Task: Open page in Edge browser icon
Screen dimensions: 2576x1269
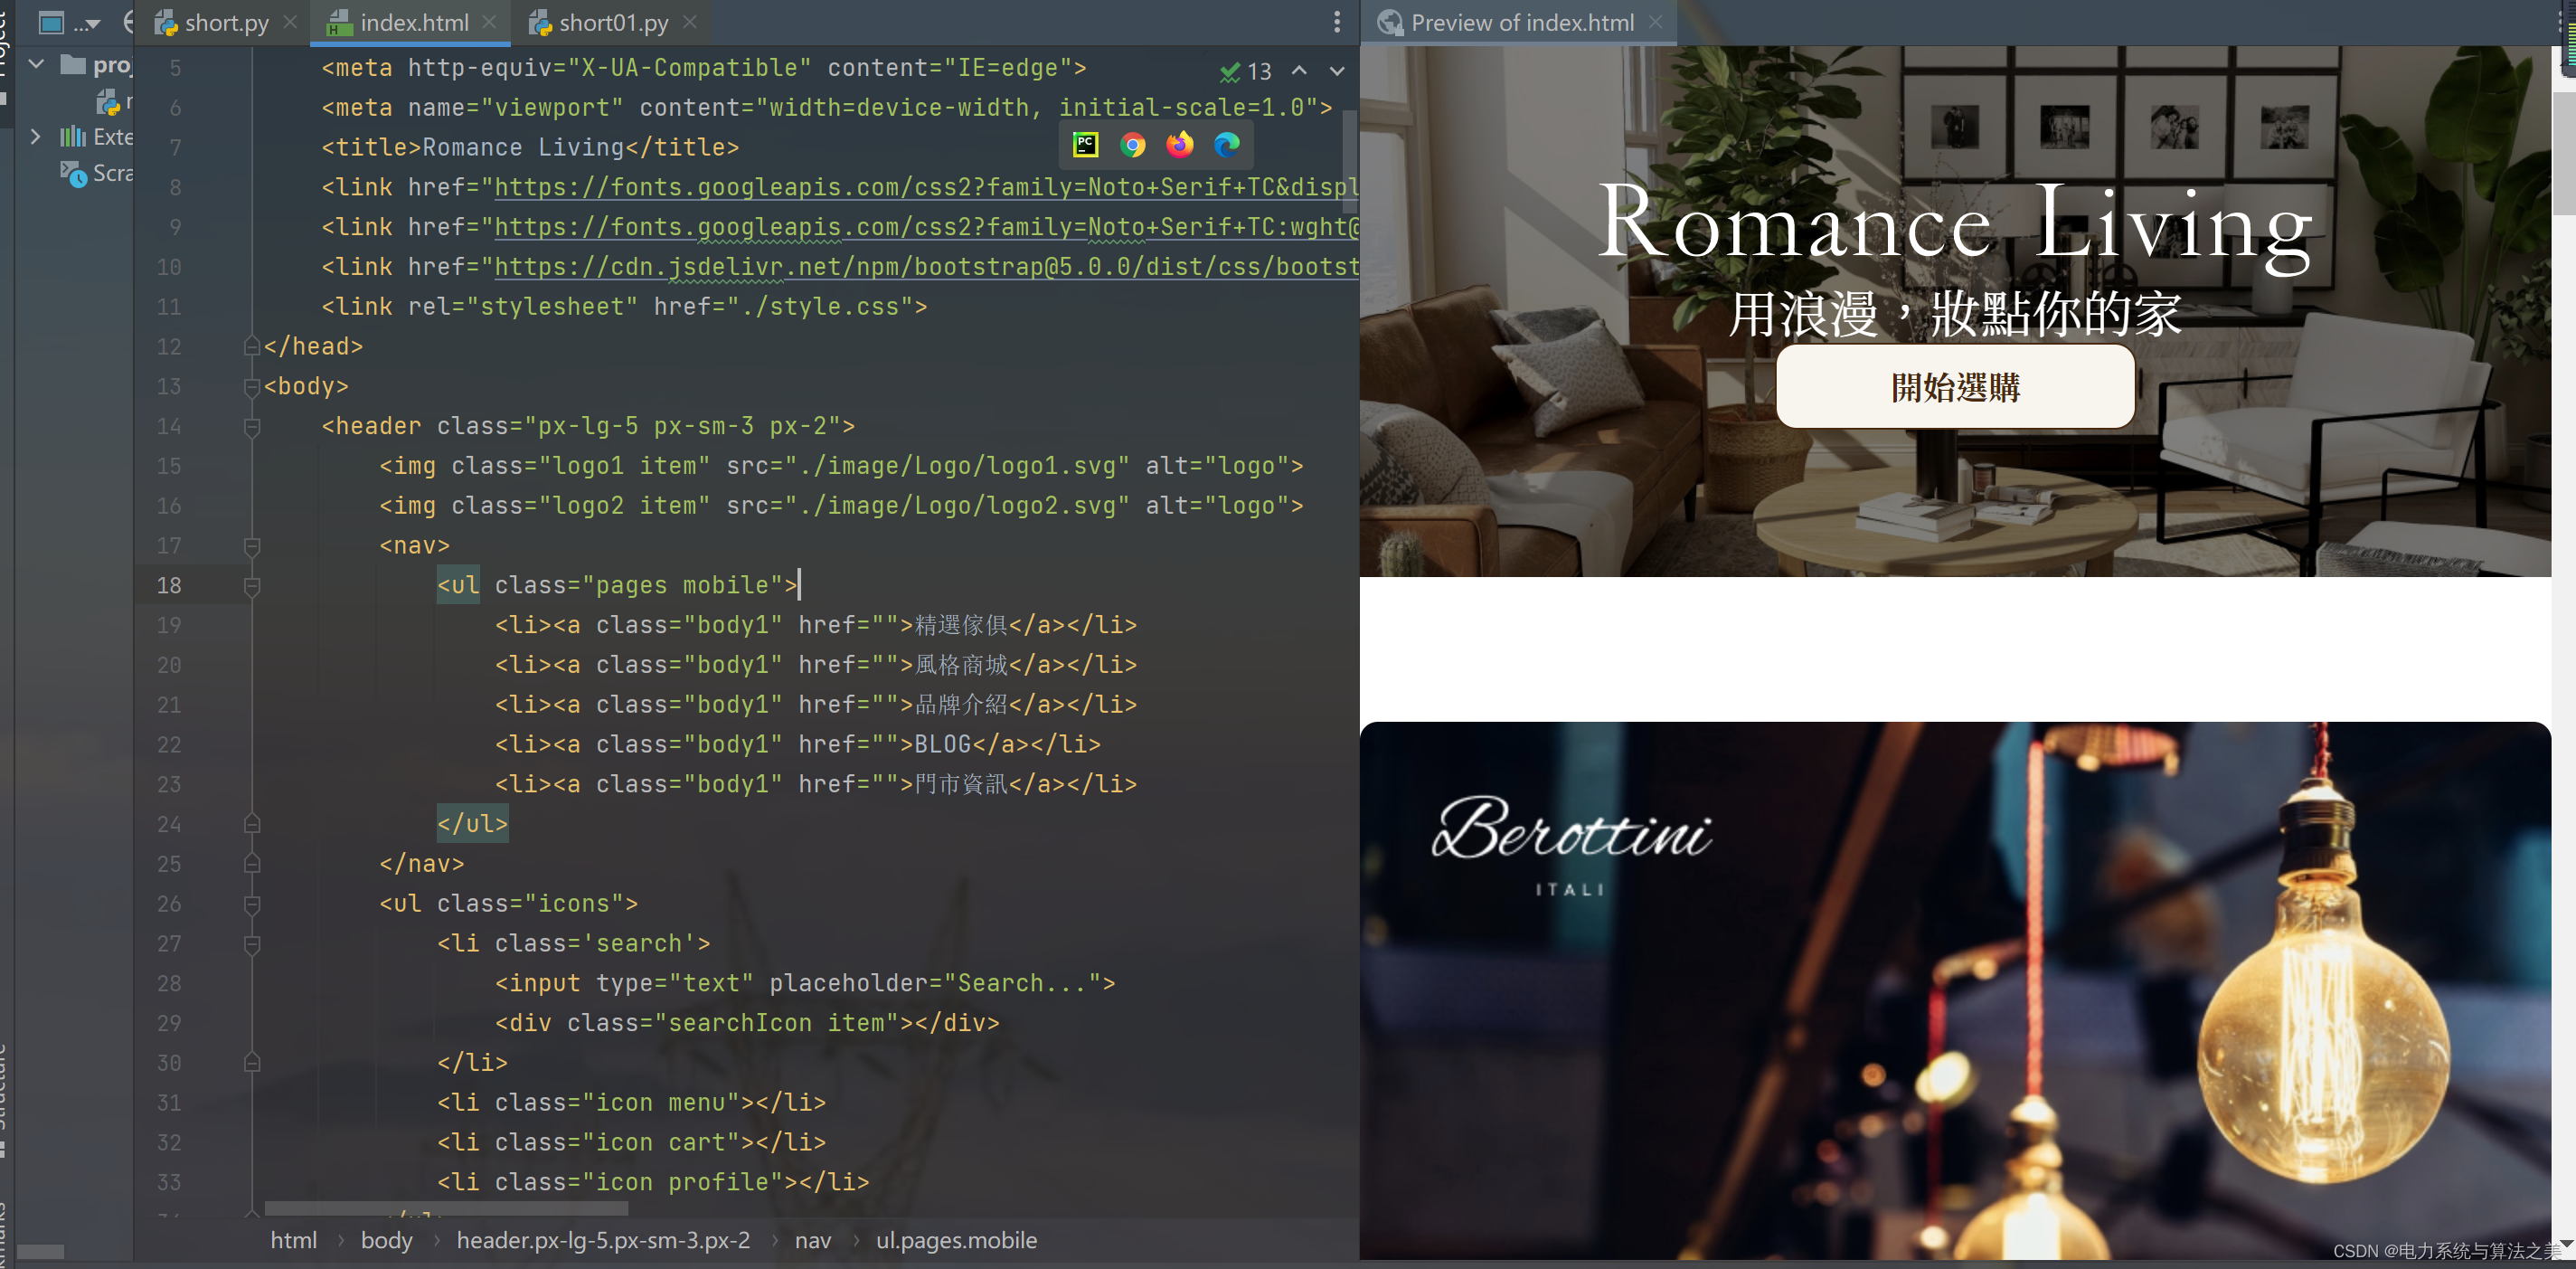Action: (1227, 145)
